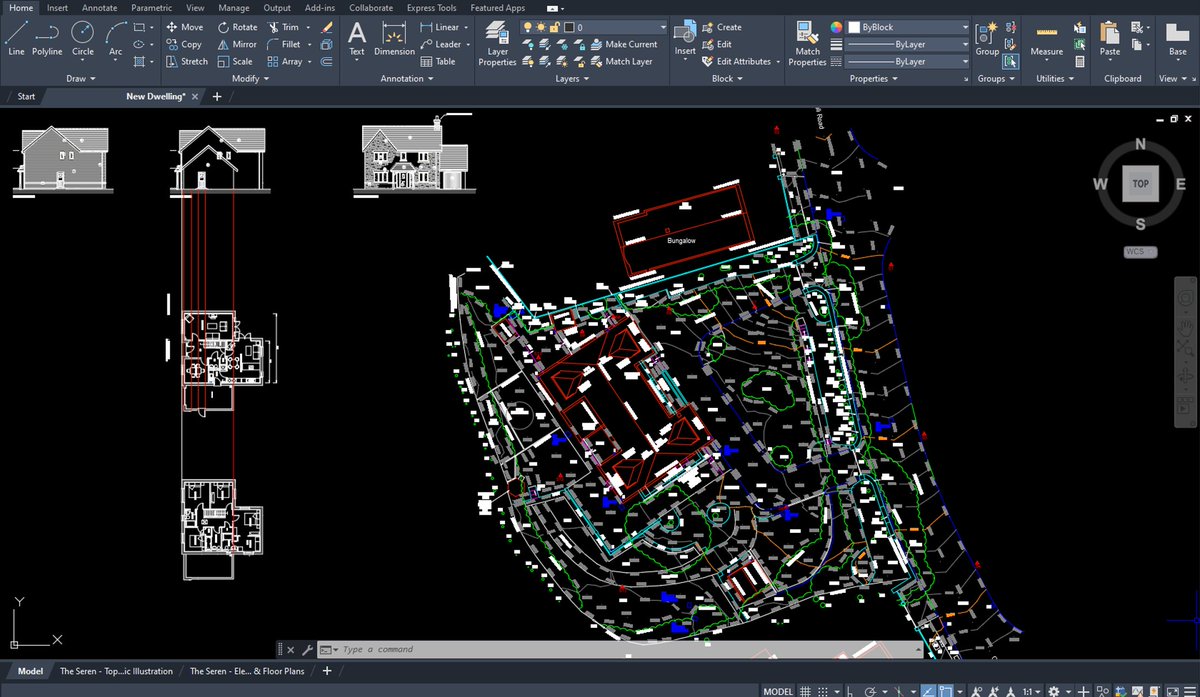The width and height of the screenshot is (1200, 697).
Task: Add a new layout with plus button
Action: pyautogui.click(x=326, y=671)
